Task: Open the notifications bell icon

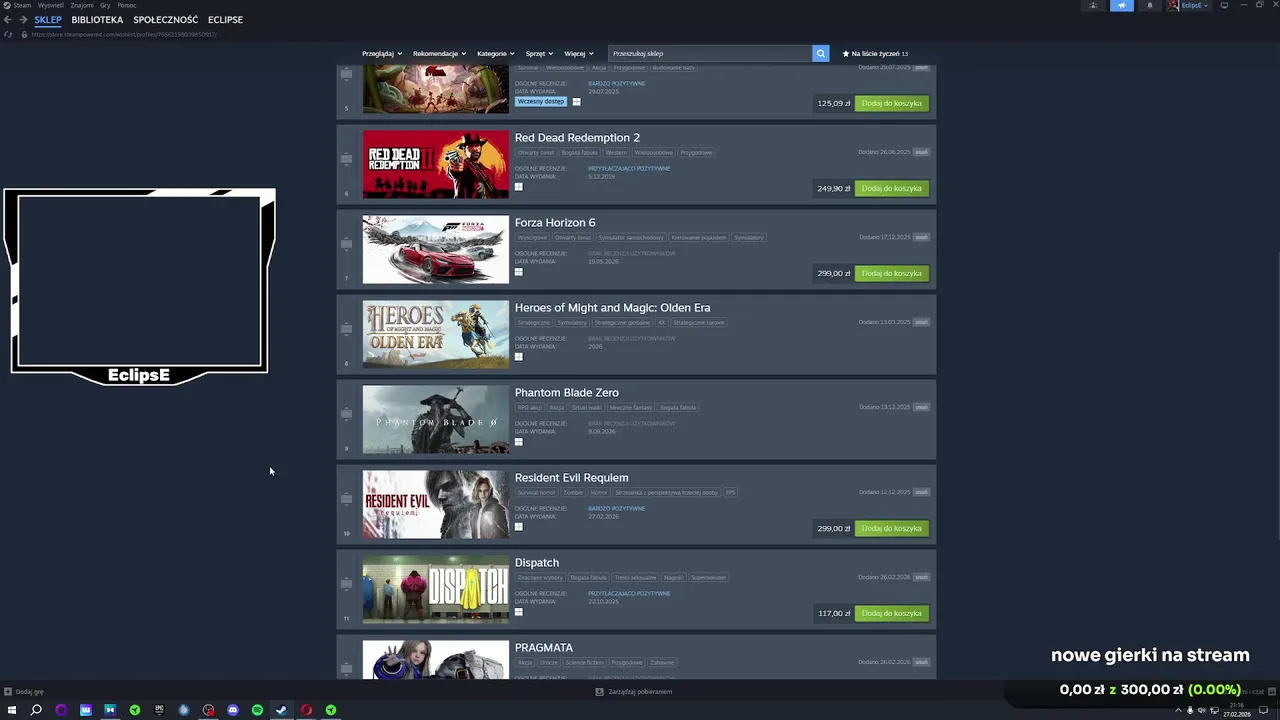Action: pos(1149,5)
